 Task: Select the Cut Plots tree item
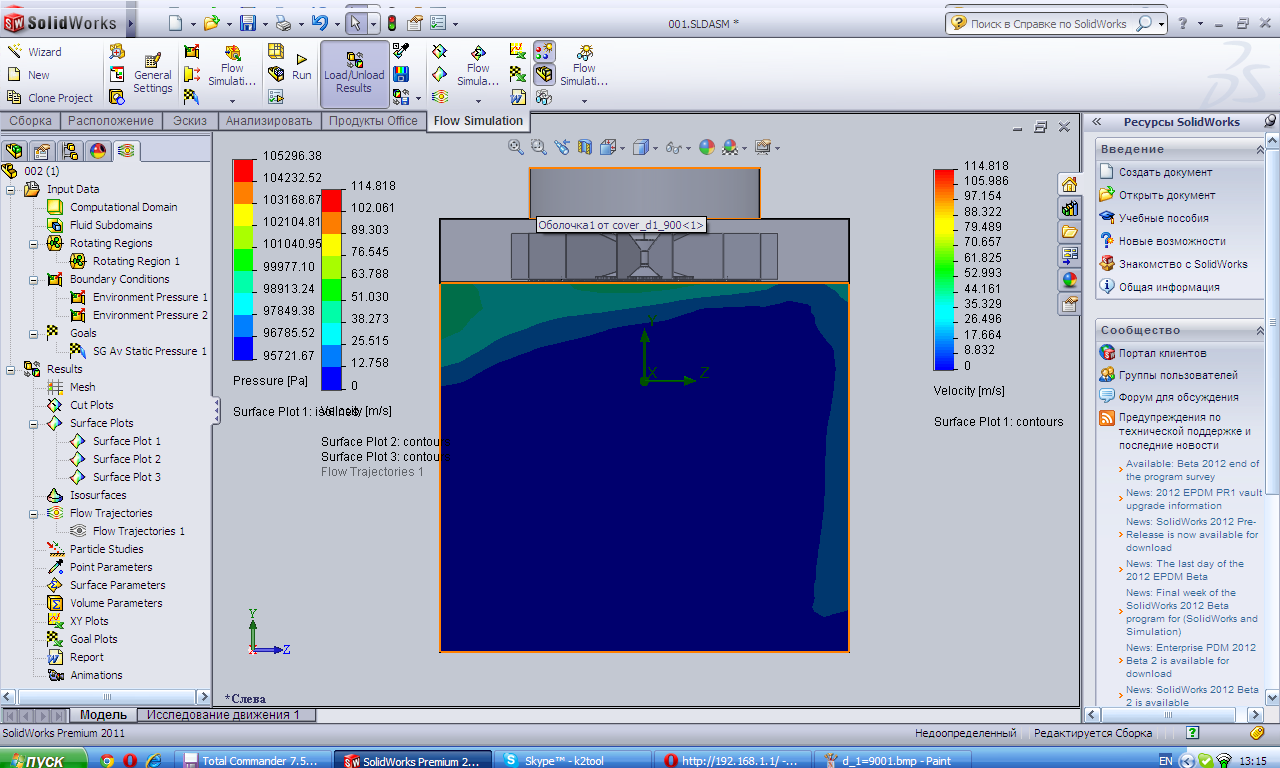coord(91,405)
